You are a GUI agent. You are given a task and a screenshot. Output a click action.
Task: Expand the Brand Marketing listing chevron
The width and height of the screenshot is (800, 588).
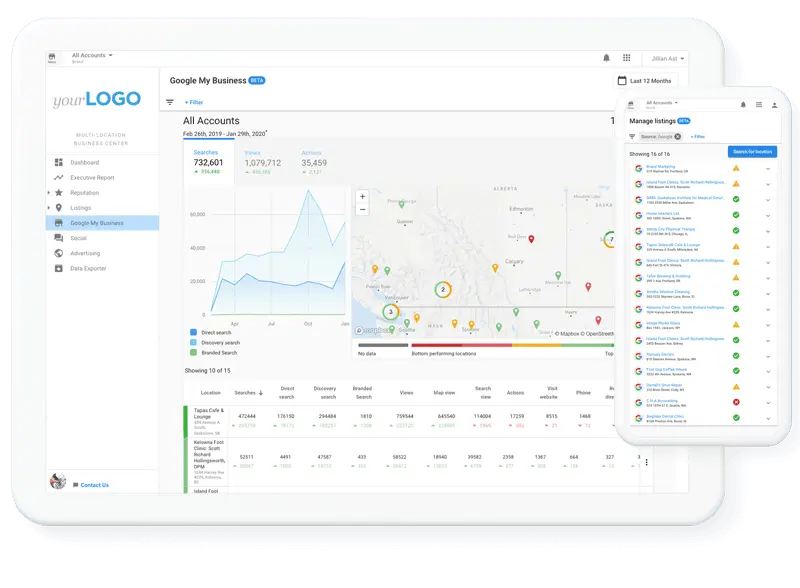click(768, 169)
